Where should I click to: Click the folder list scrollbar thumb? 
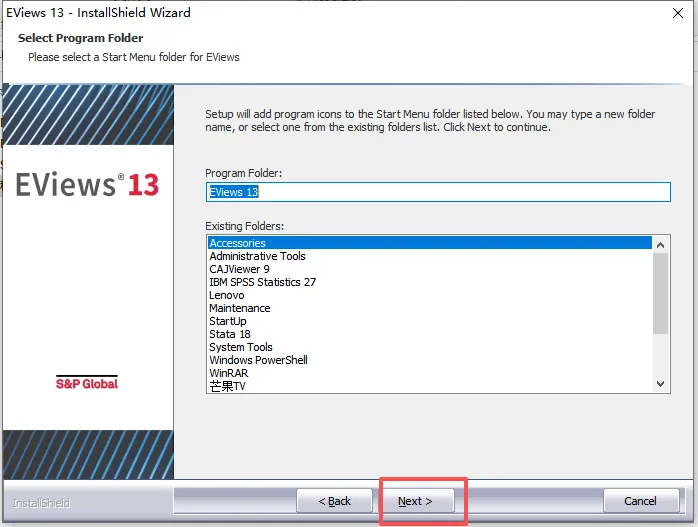coord(661,293)
